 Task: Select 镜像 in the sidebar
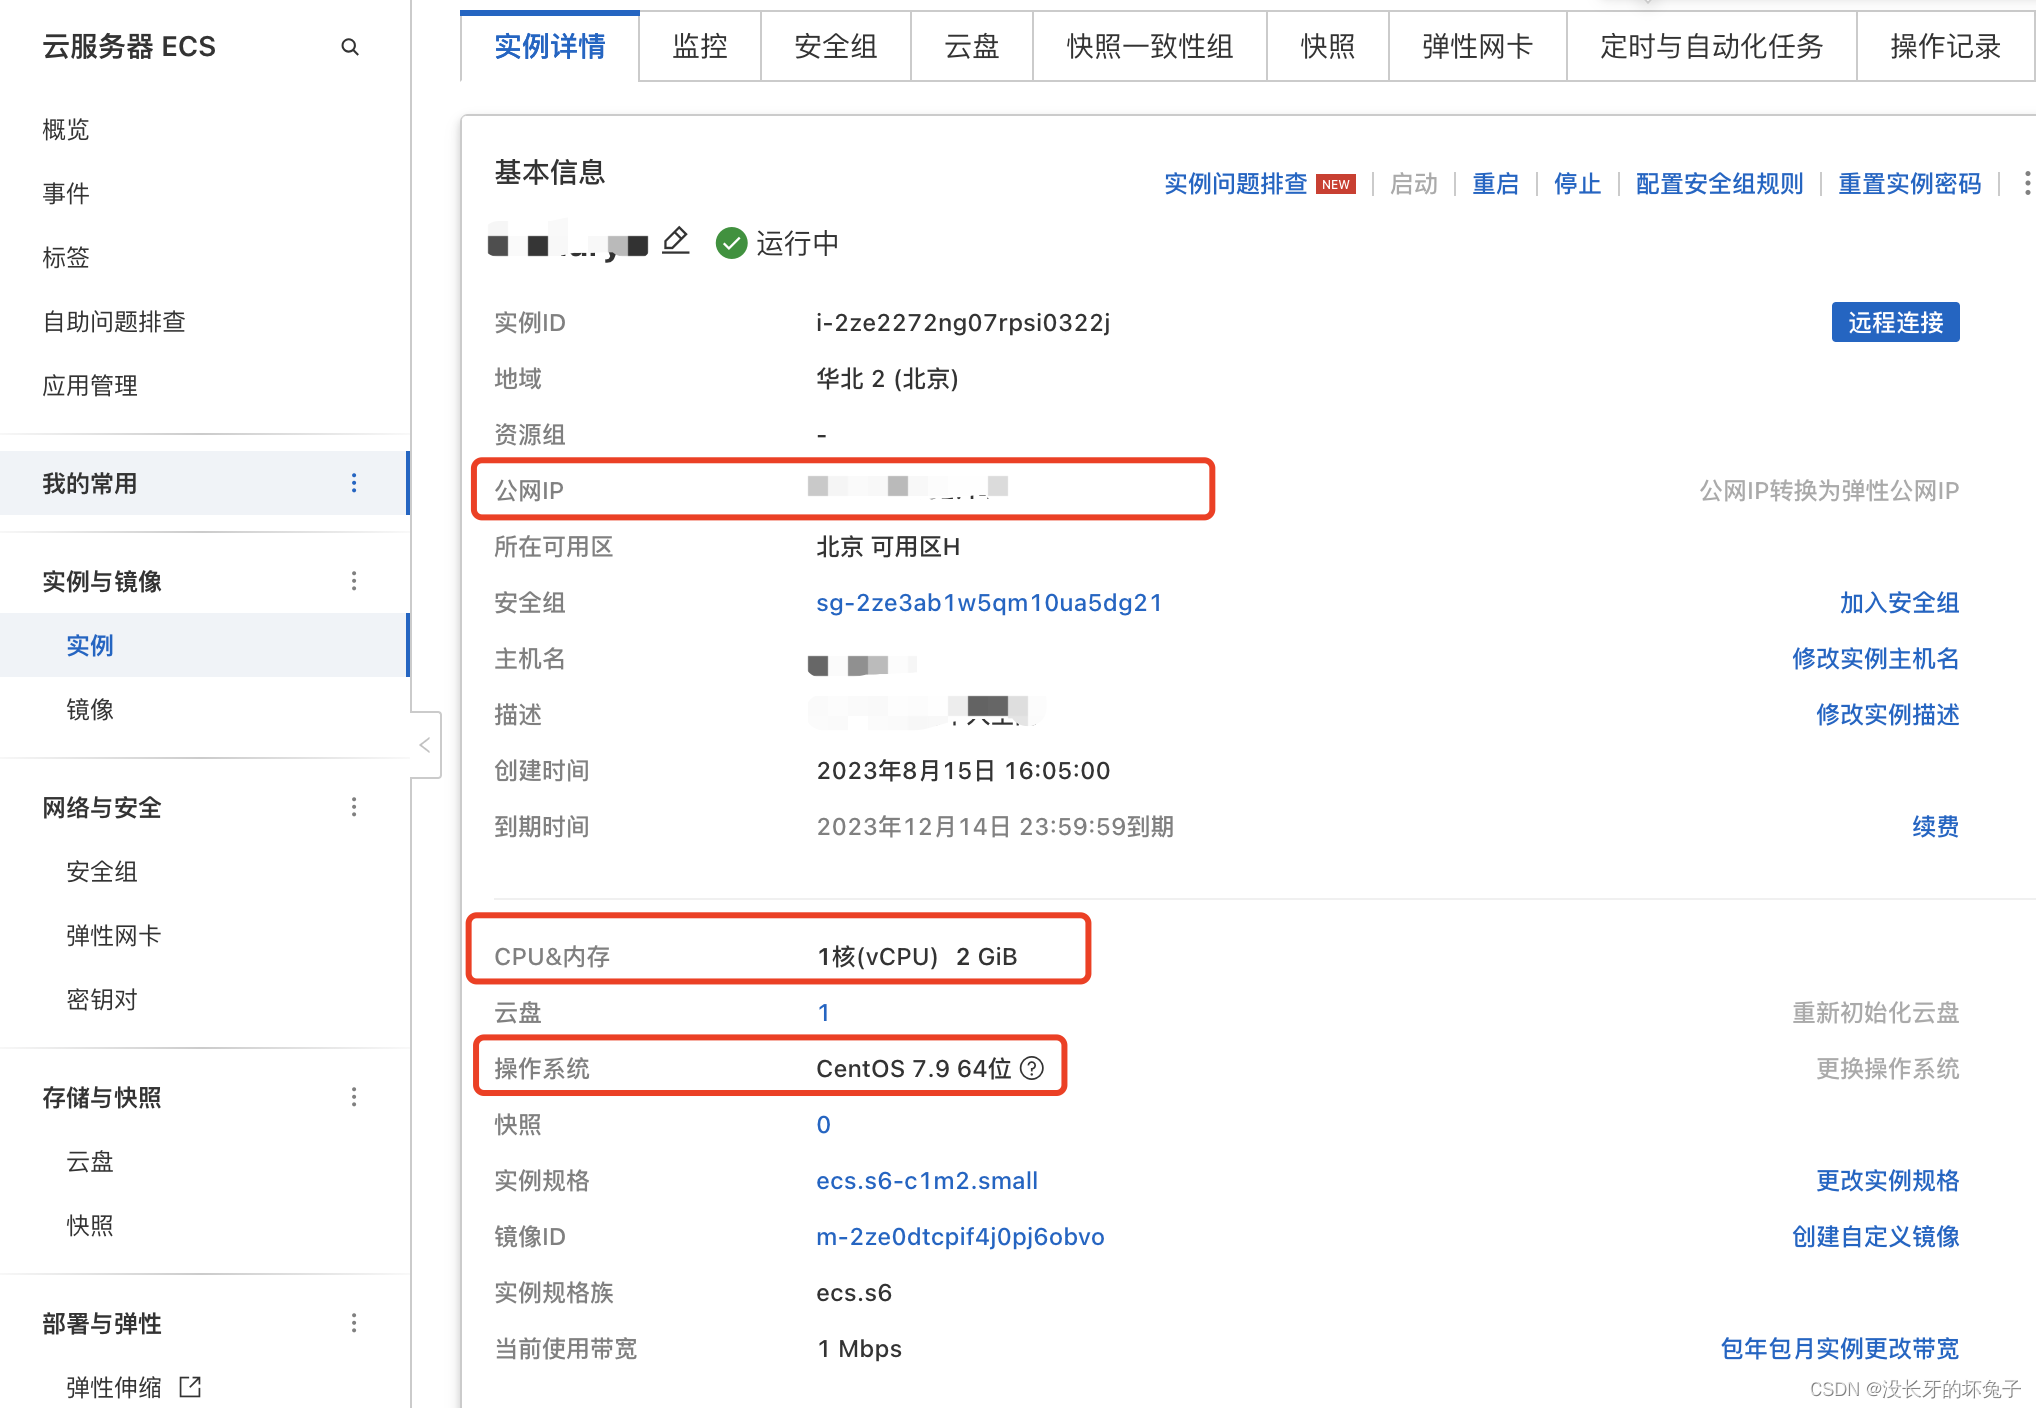pos(90,710)
